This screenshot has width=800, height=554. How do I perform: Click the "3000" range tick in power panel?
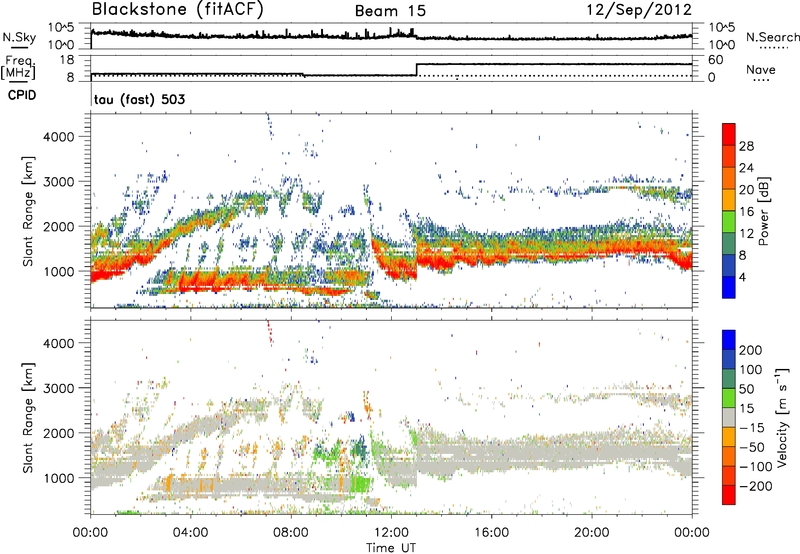(x=58, y=182)
